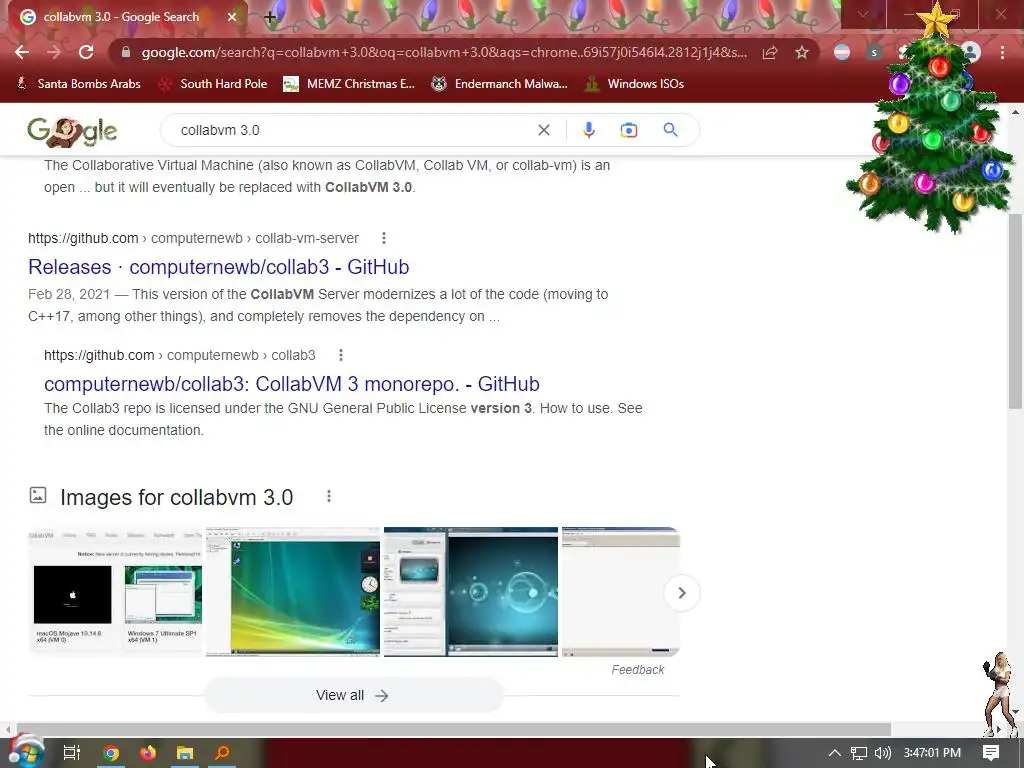The image size is (1024, 768).
Task: Click the address bar URL
Action: tap(444, 52)
